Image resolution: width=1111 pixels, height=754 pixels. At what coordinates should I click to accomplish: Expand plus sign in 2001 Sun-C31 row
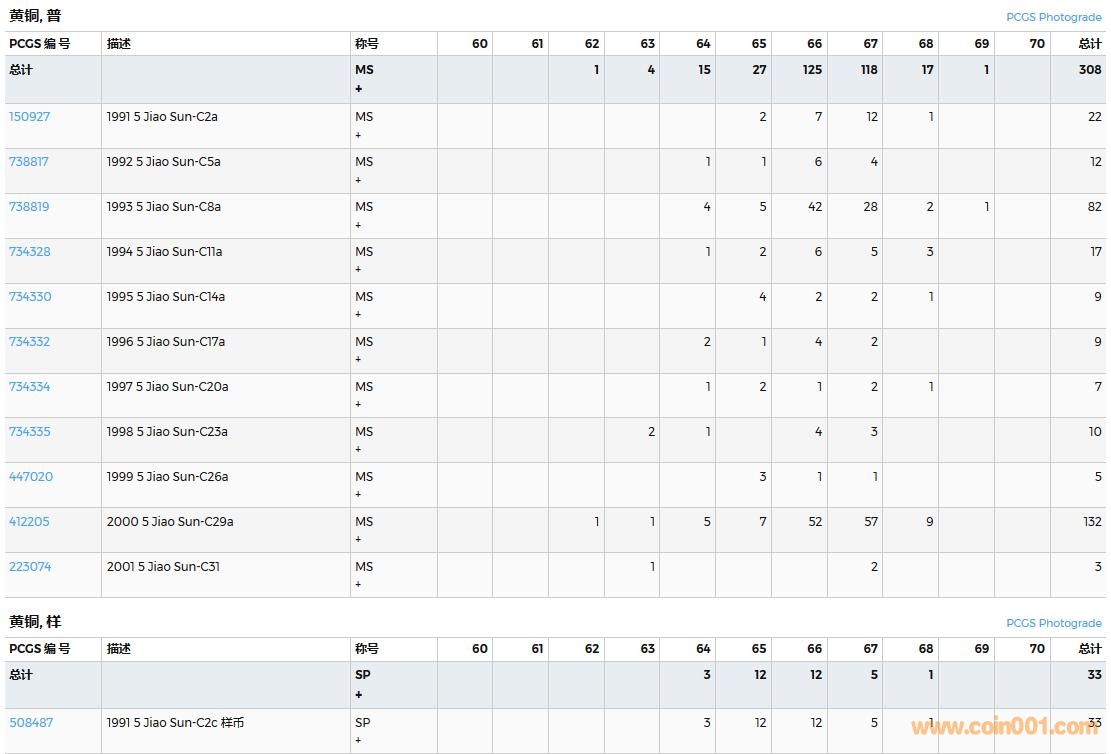pyautogui.click(x=359, y=585)
